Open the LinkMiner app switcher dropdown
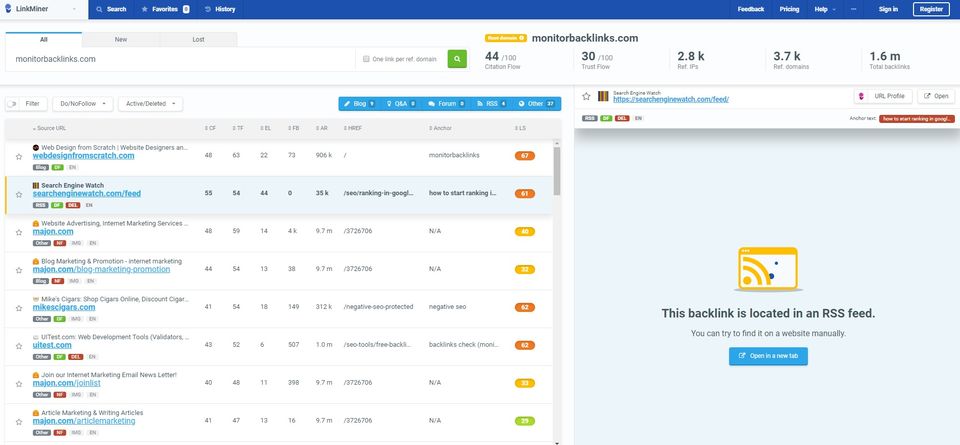 [x=74, y=9]
